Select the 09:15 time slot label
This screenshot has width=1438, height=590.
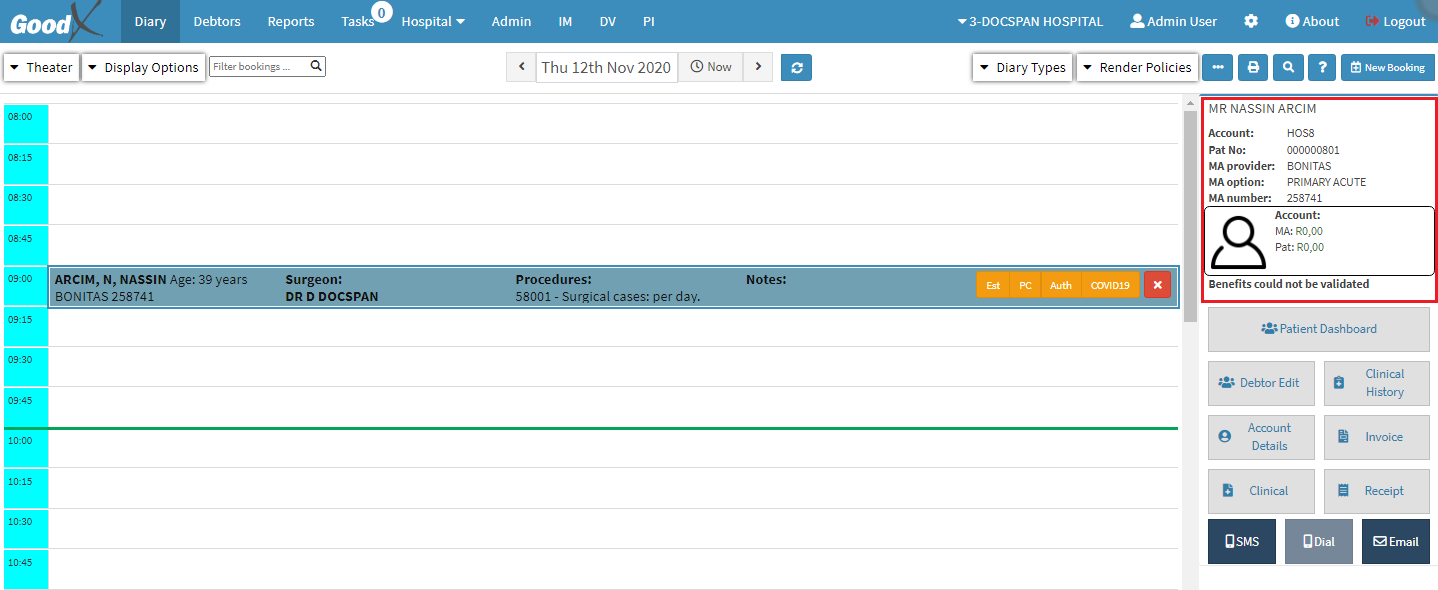click(x=20, y=320)
